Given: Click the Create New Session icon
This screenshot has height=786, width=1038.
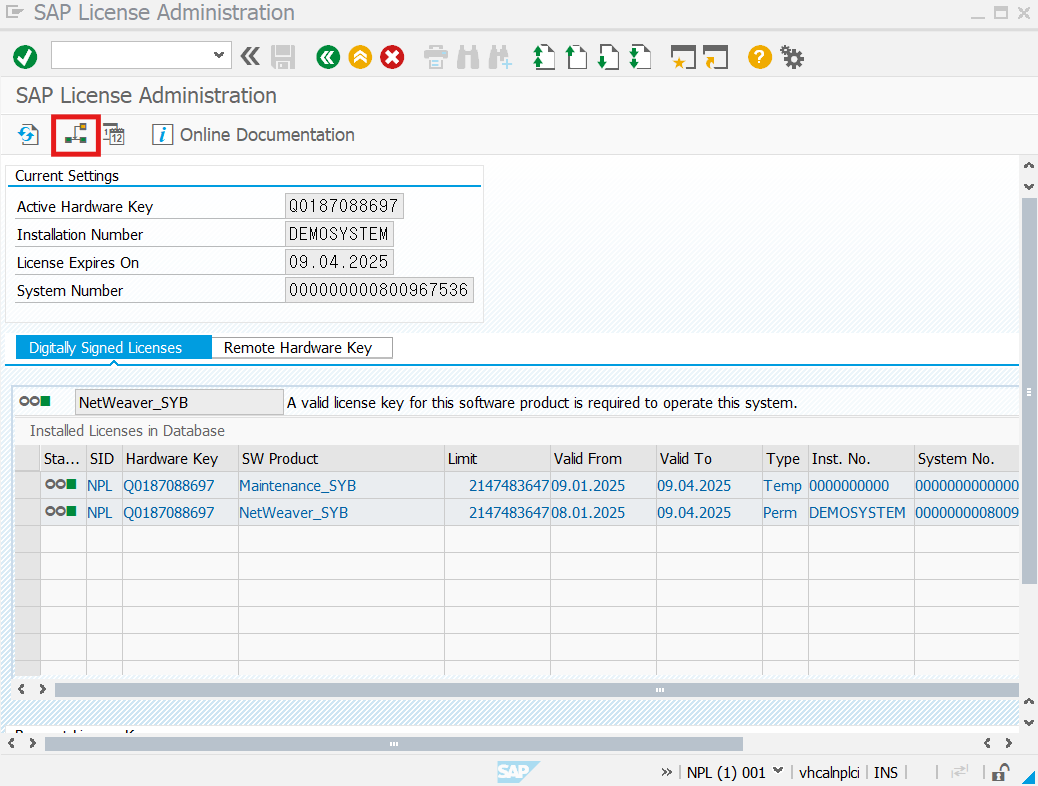Looking at the screenshot, I should pos(683,57).
